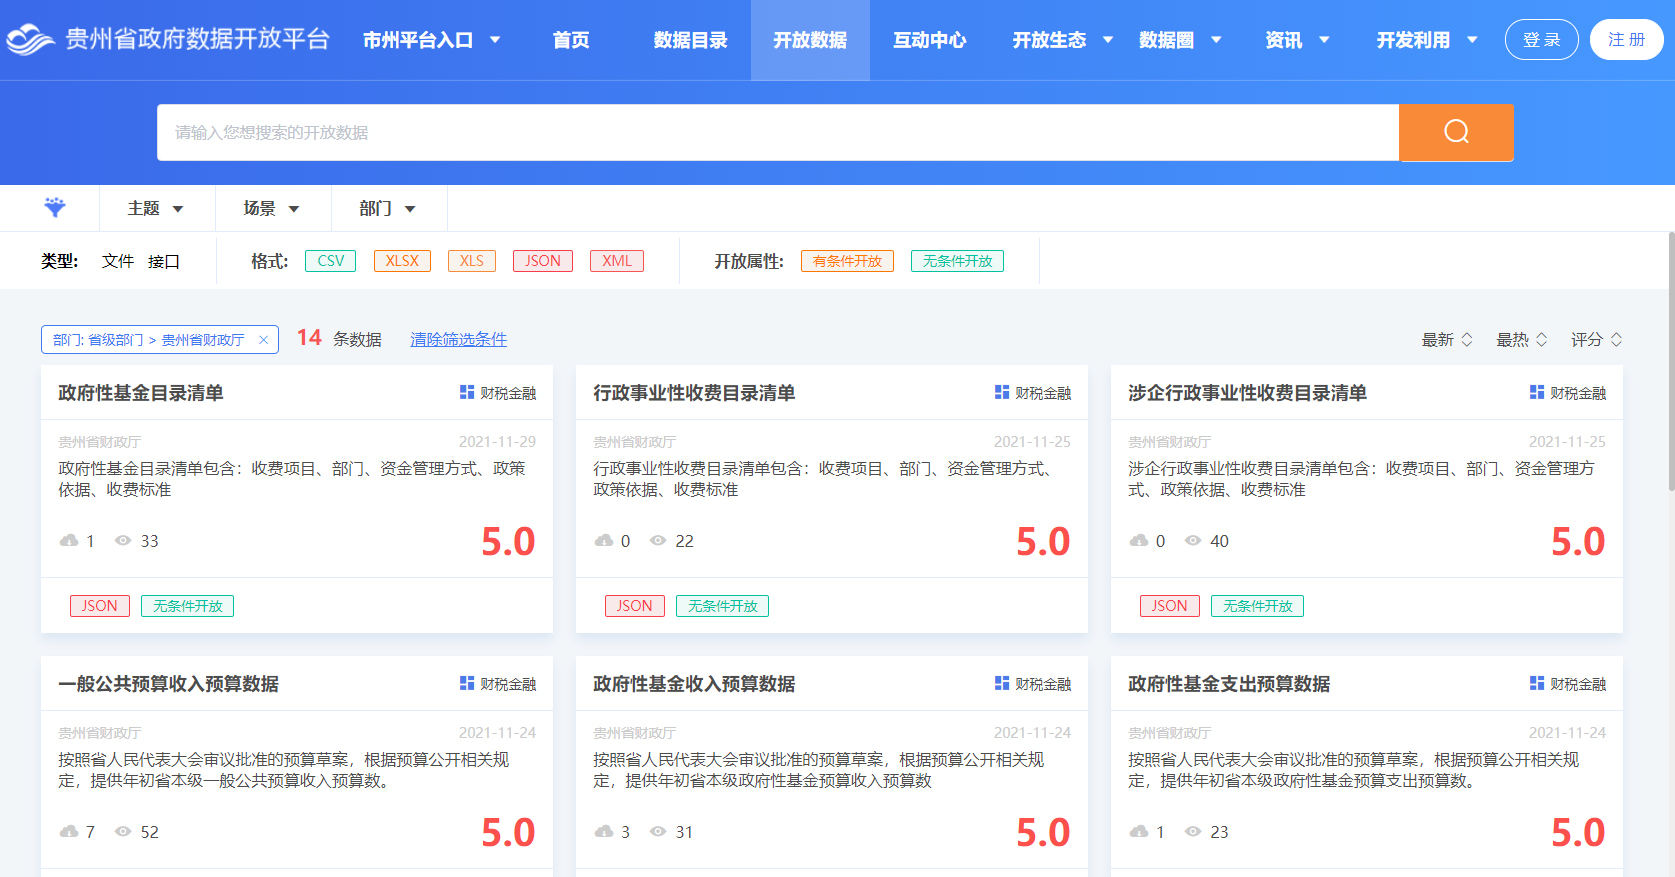This screenshot has height=877, width=1675.
Task: Click 财税金融 category icon on 涉企行政事业性收费目录清单 card
Action: tap(1536, 392)
